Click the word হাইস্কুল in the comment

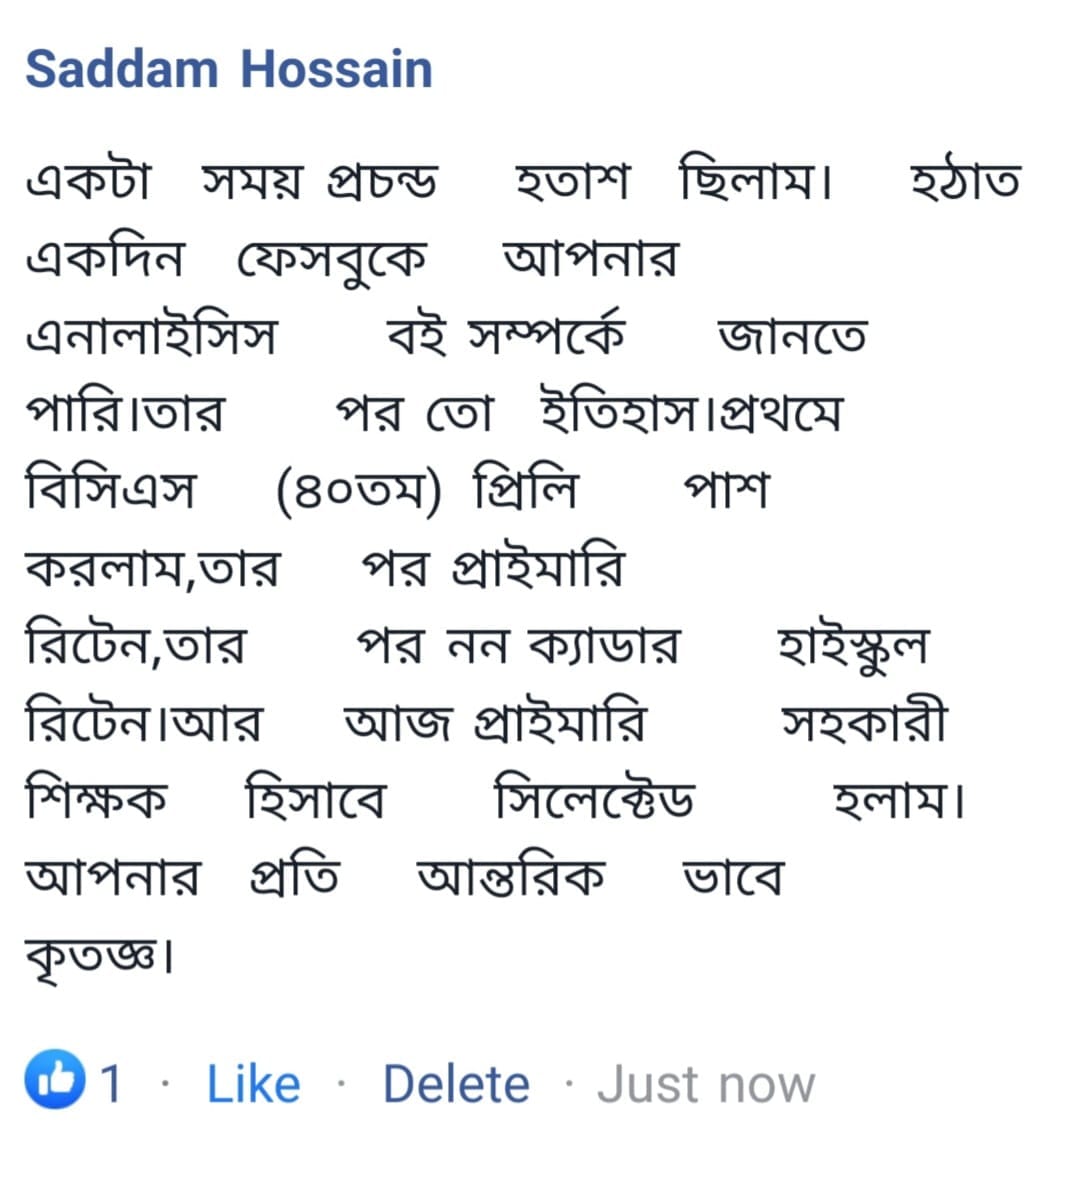pyautogui.click(x=853, y=647)
